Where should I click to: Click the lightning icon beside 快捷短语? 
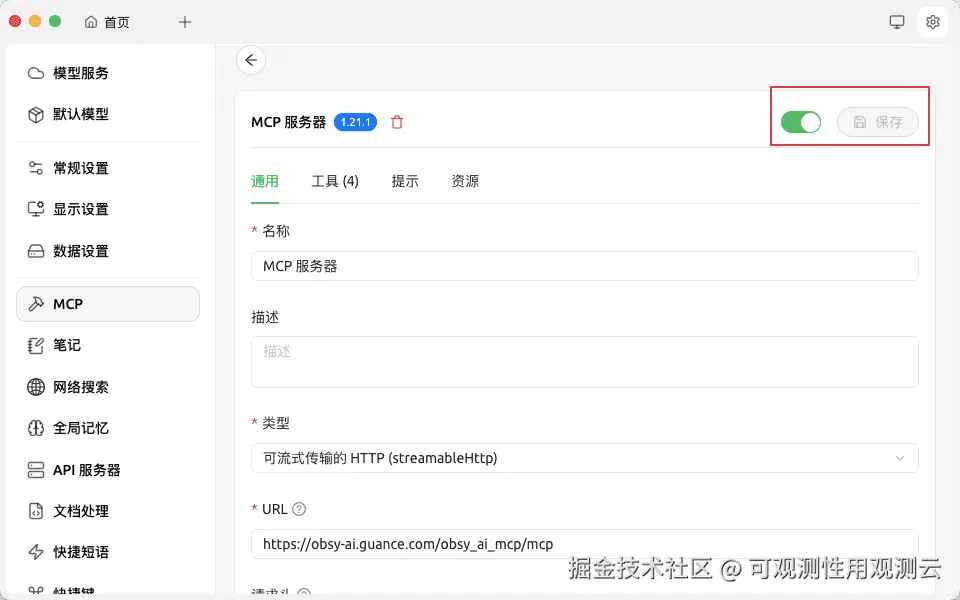point(36,552)
